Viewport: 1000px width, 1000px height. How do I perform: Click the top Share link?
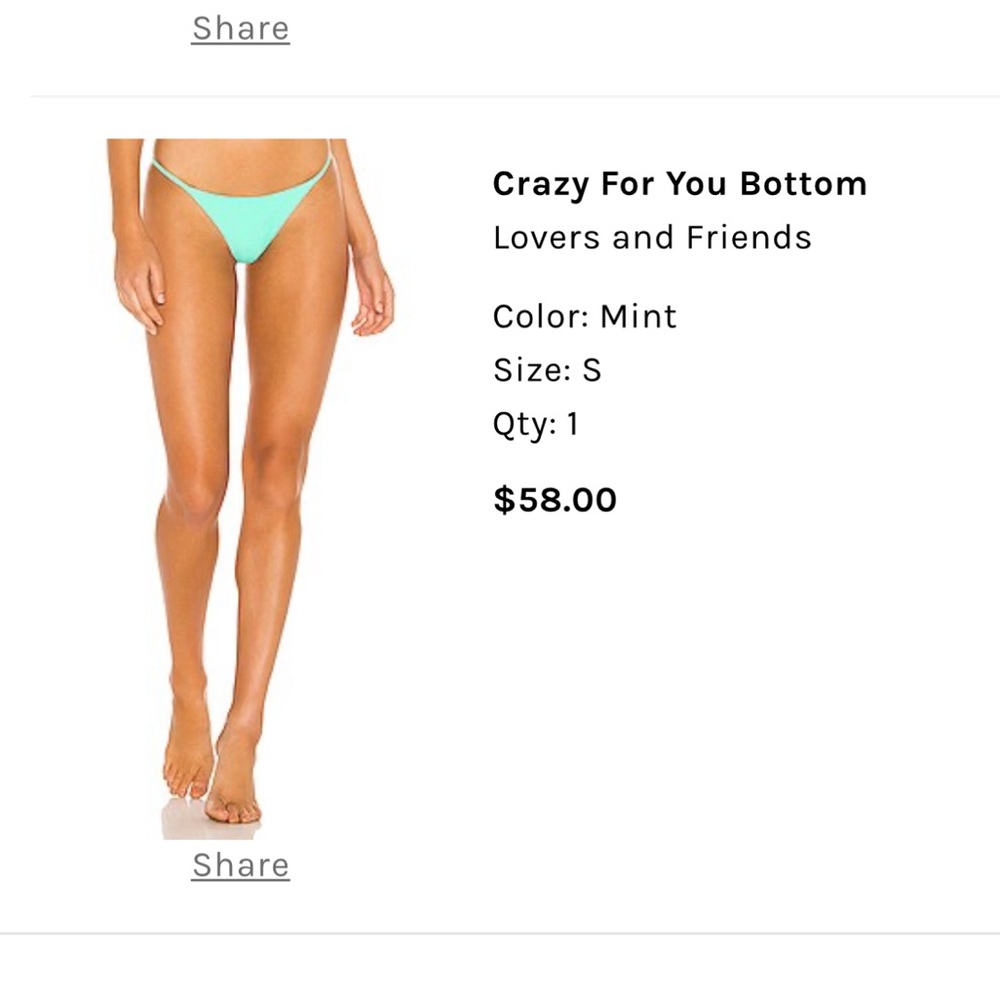click(239, 27)
